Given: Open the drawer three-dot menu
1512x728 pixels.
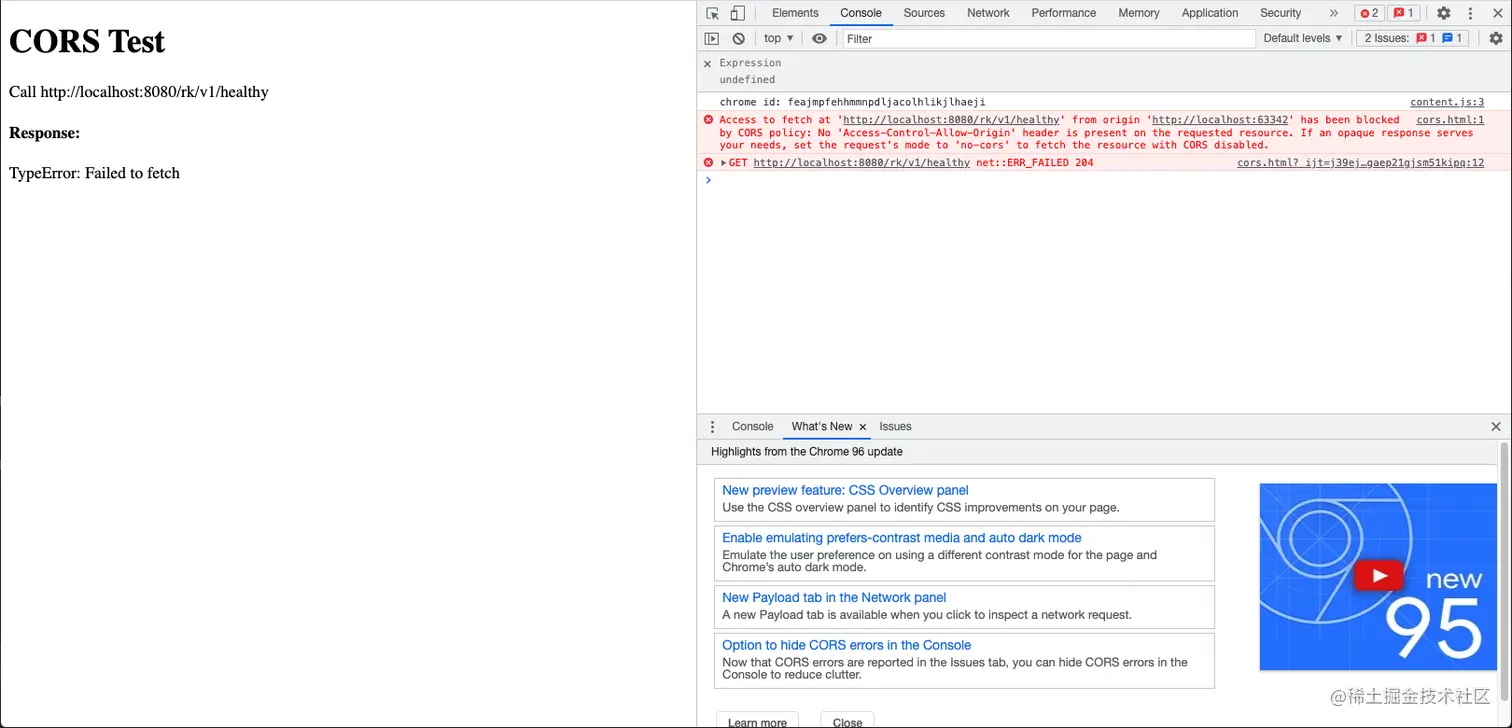Looking at the screenshot, I should pos(712,426).
